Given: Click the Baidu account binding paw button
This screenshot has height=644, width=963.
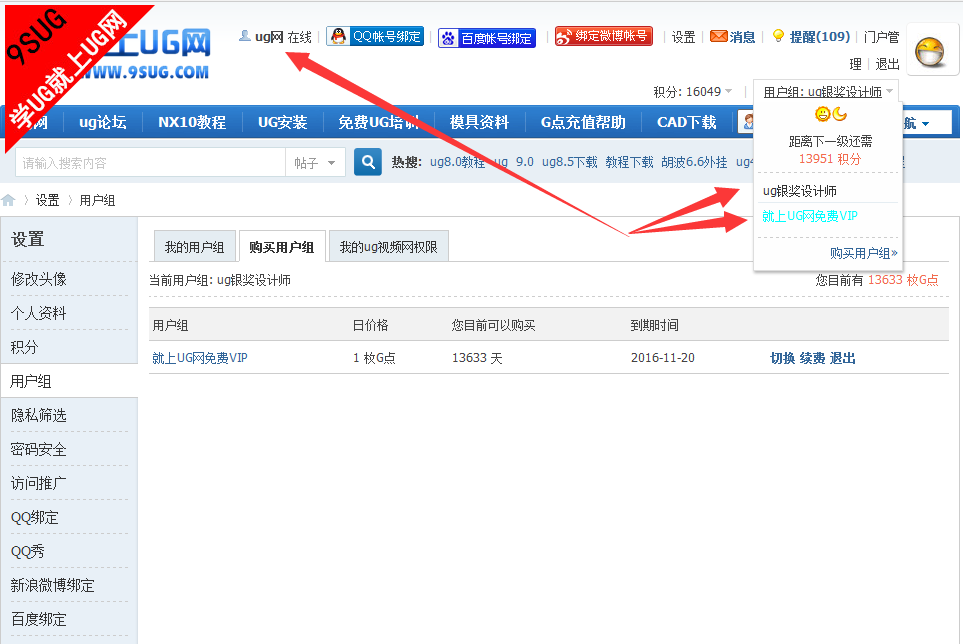Looking at the screenshot, I should coord(486,38).
